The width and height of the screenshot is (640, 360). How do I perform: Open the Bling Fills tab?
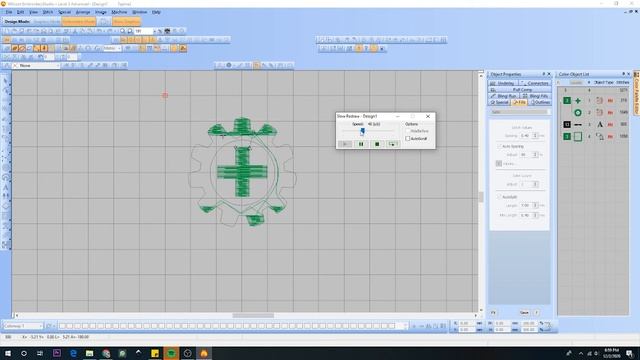pos(535,96)
